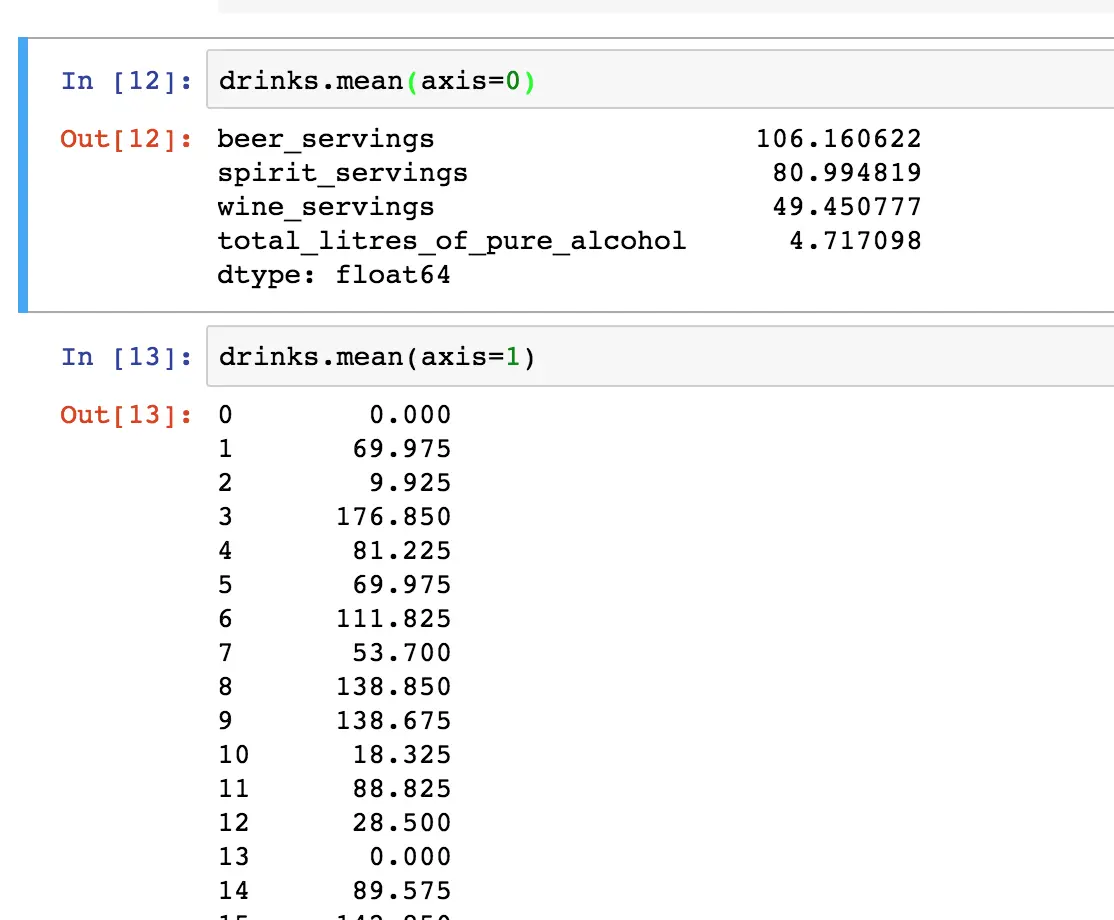
Task: Click the blue selected-cell bar of cell 12
Action: pos(23,175)
